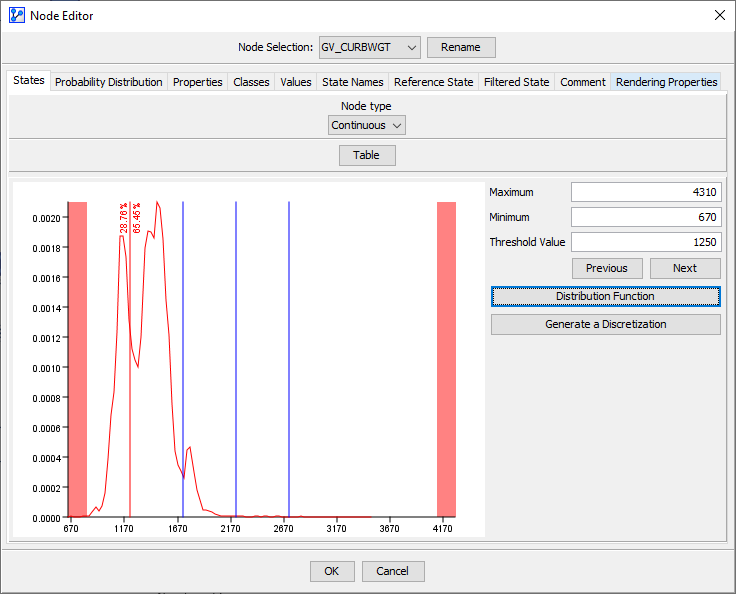This screenshot has height=594, width=736.
Task: Switch to the Probability Distribution tab
Action: (x=108, y=82)
